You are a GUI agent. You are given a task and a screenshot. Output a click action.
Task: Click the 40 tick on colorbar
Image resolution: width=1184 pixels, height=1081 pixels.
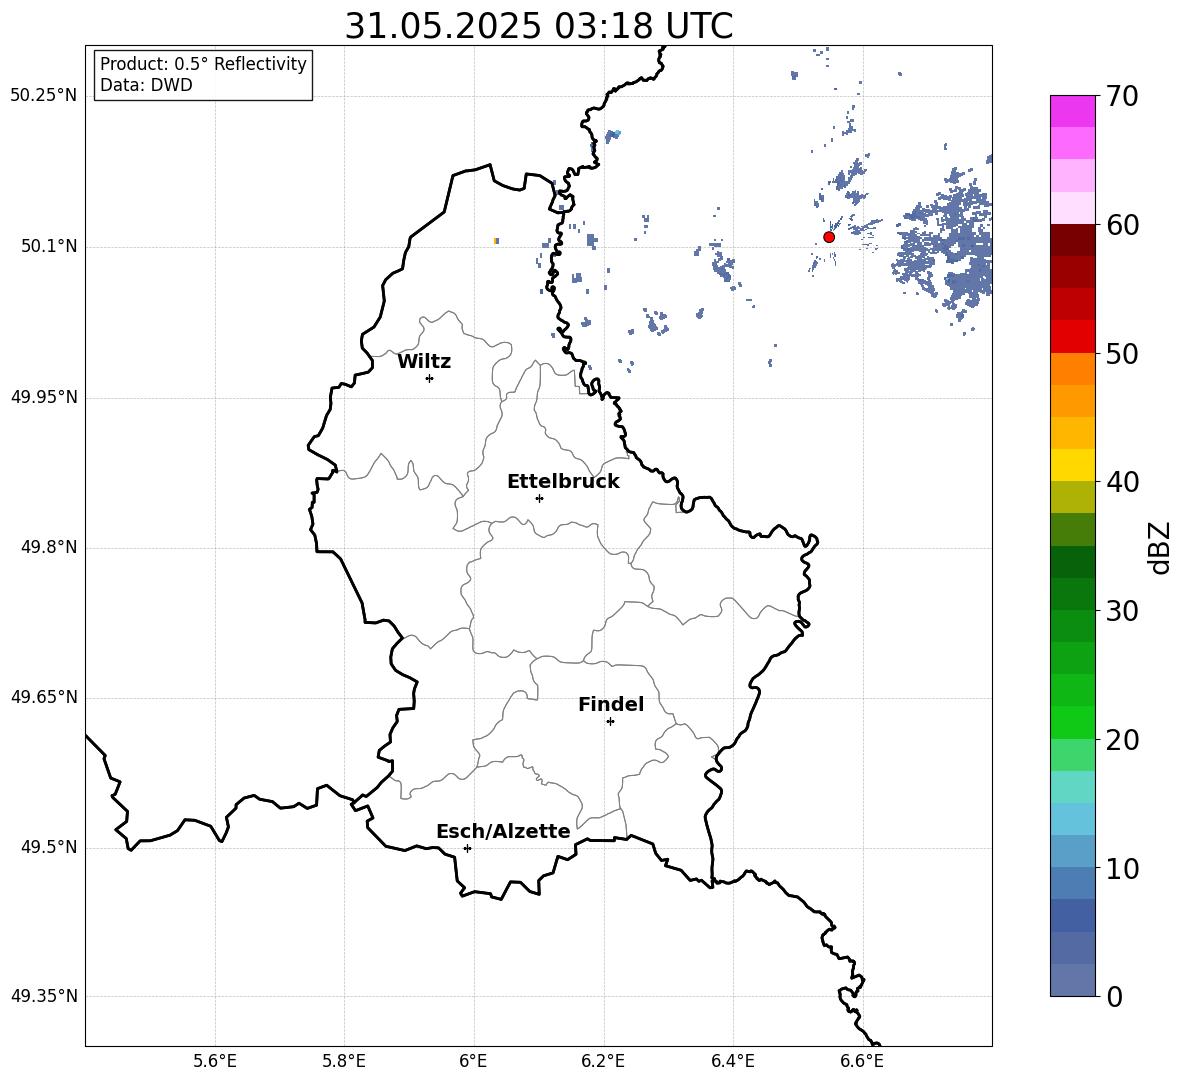click(x=1123, y=482)
